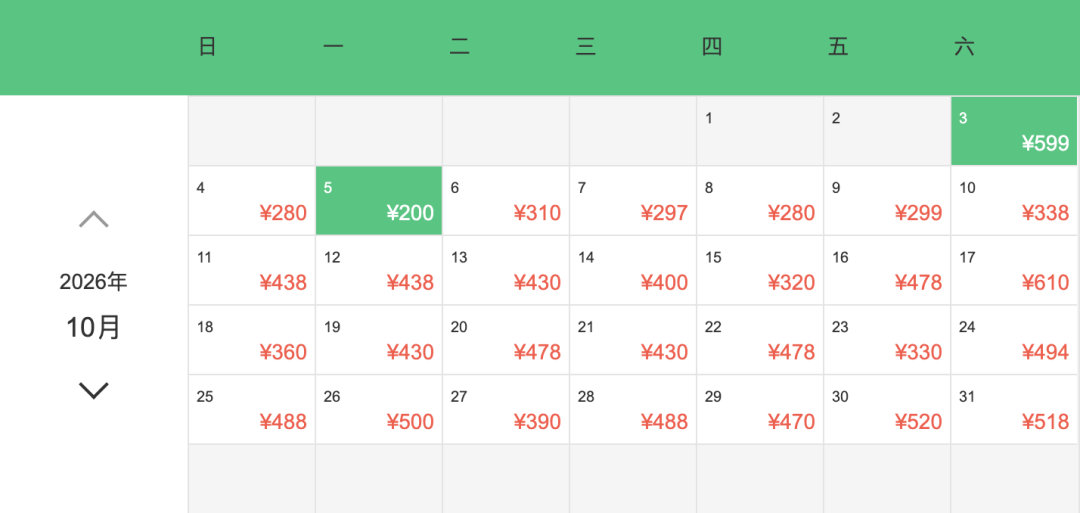
Task: Choose October 27 at ¥390
Action: (506, 410)
